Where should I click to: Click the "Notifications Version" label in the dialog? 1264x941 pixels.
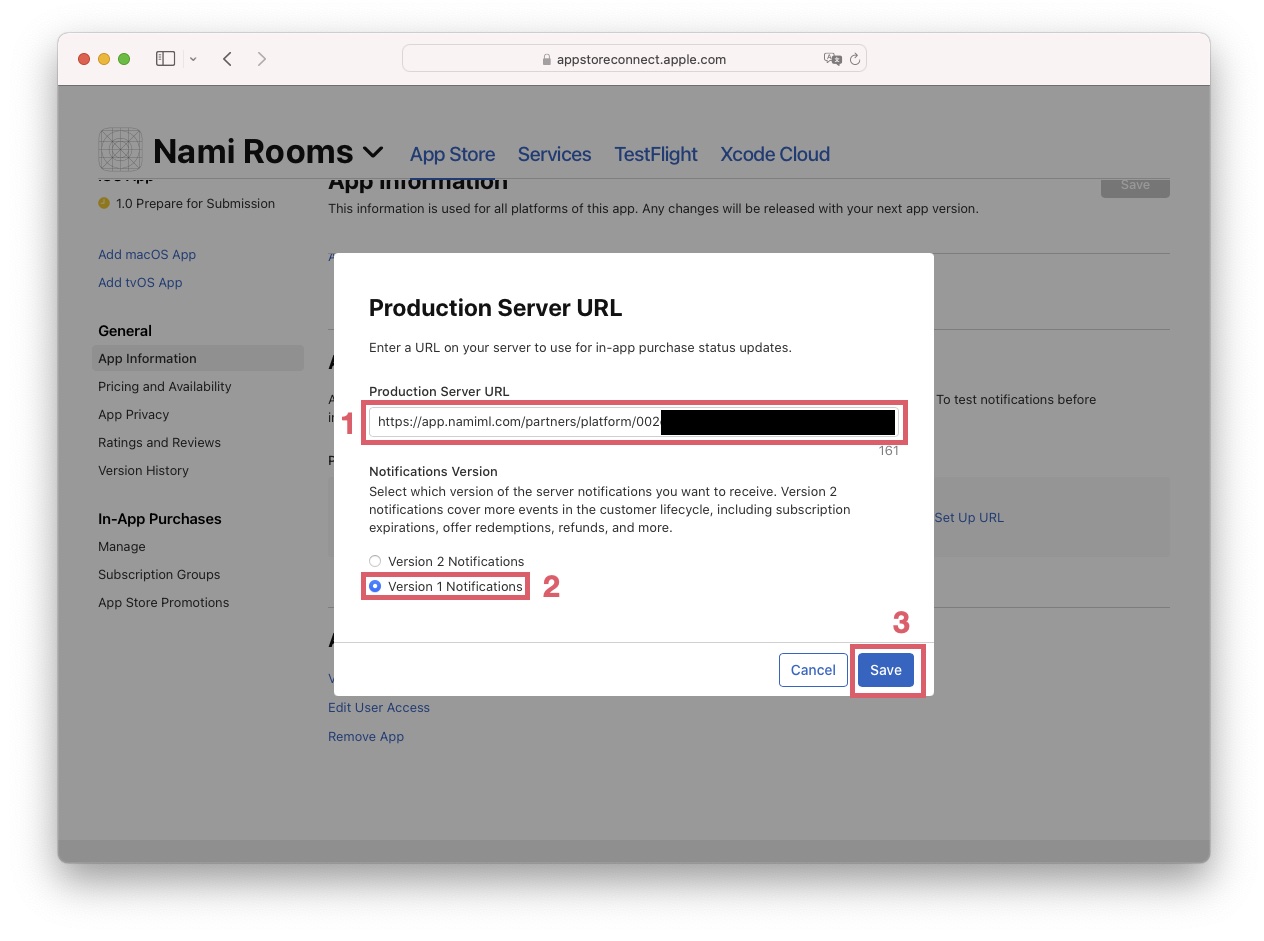point(433,471)
